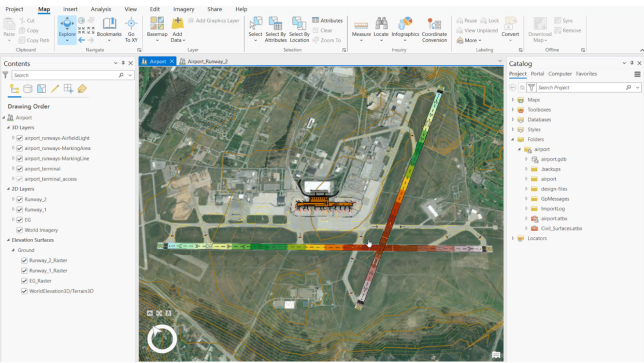Toggle airport_terminal layer visibility
Viewport: 644px width, 363px height.
[19, 169]
